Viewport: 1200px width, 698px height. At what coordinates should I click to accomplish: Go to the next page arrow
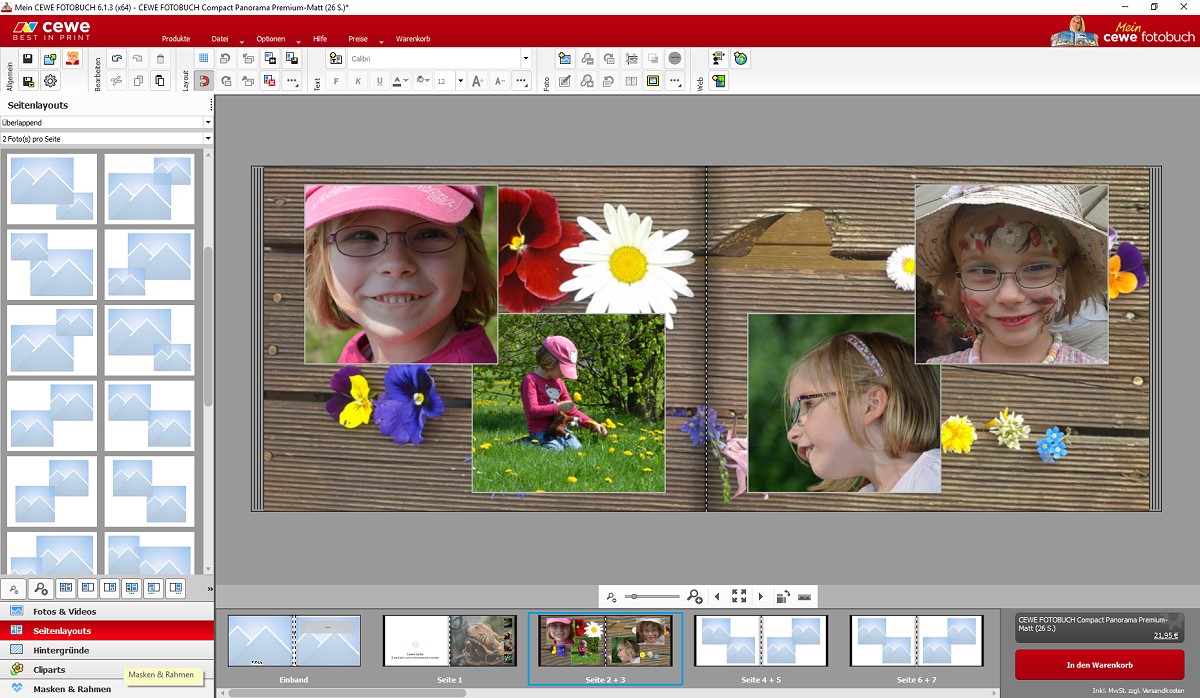pyautogui.click(x=761, y=597)
